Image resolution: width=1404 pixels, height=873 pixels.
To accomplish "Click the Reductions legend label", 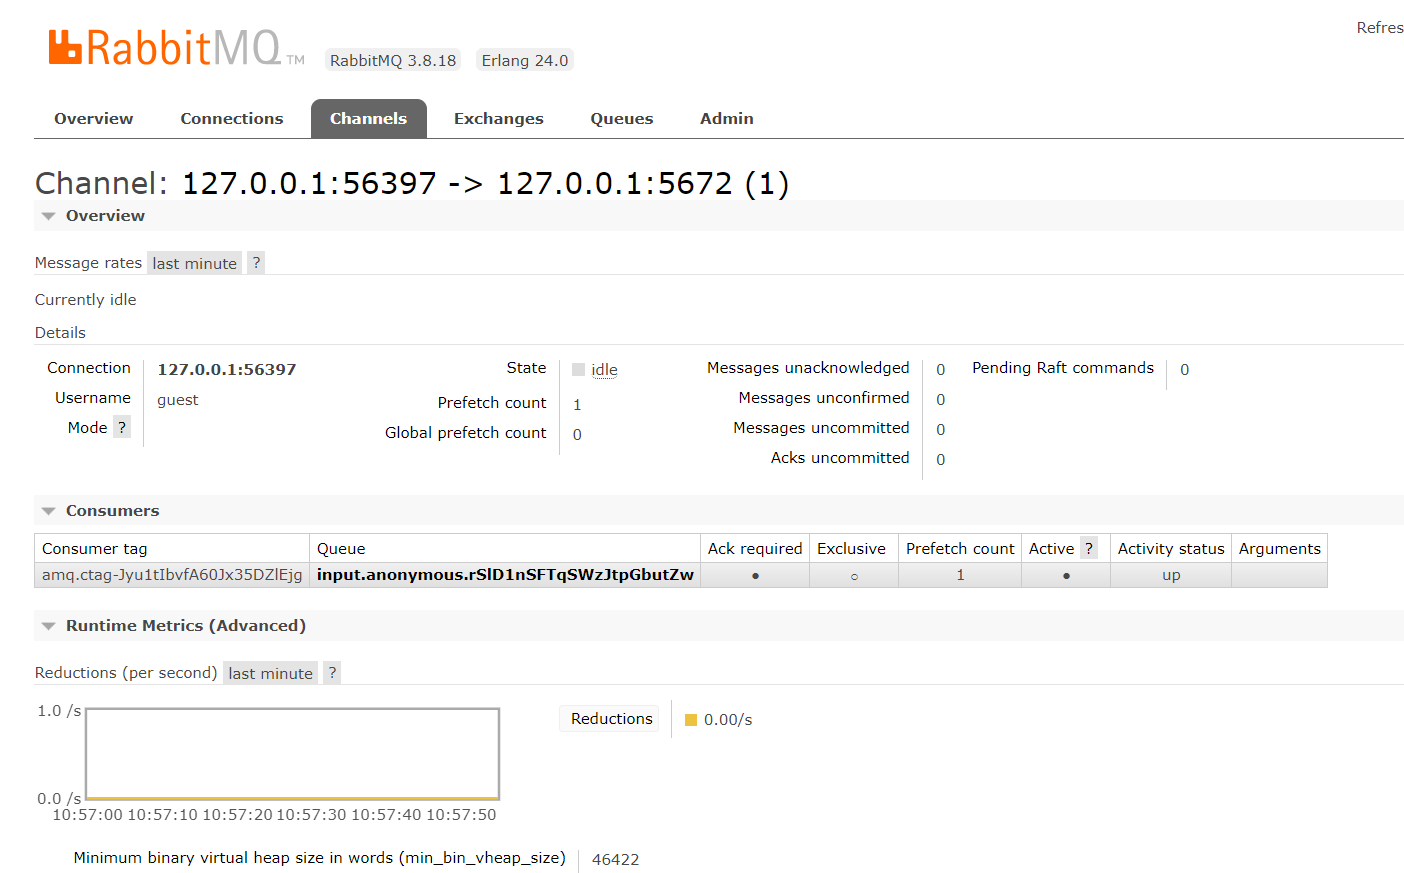I will 611,719.
